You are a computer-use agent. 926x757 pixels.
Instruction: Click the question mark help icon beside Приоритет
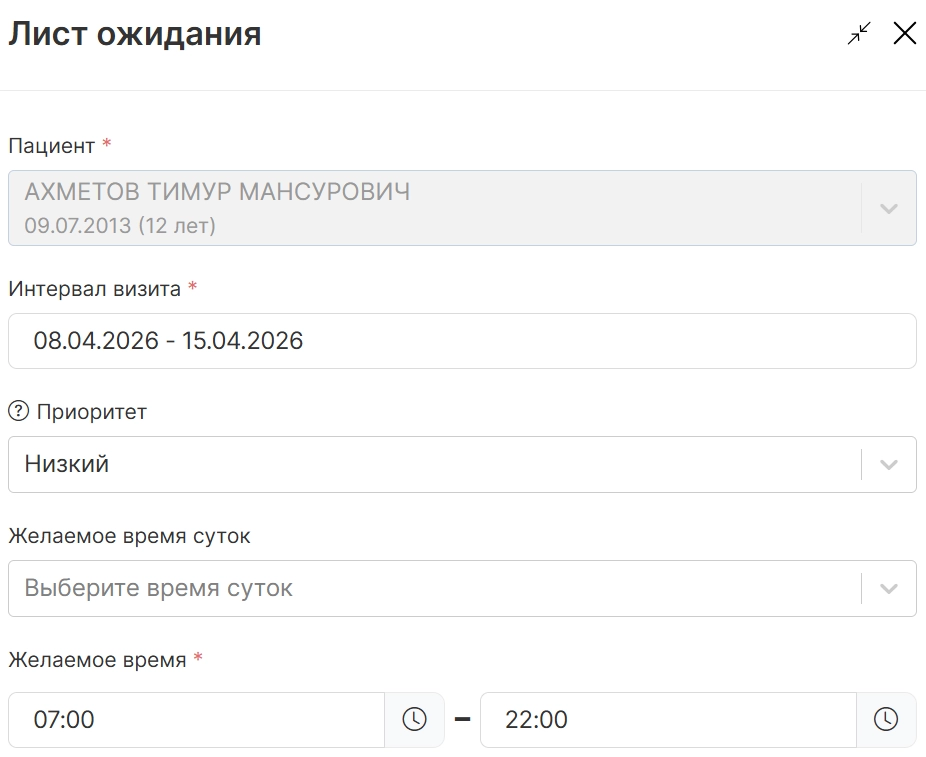(x=18, y=411)
